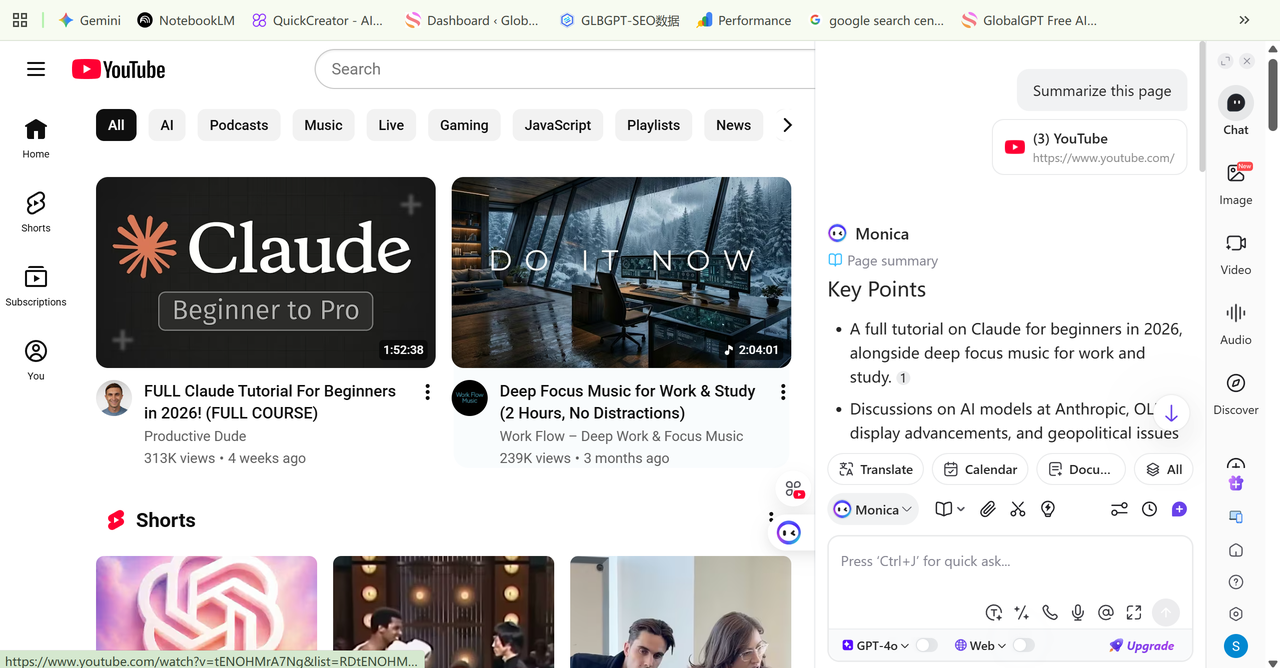Click the @ mention icon

click(1106, 612)
